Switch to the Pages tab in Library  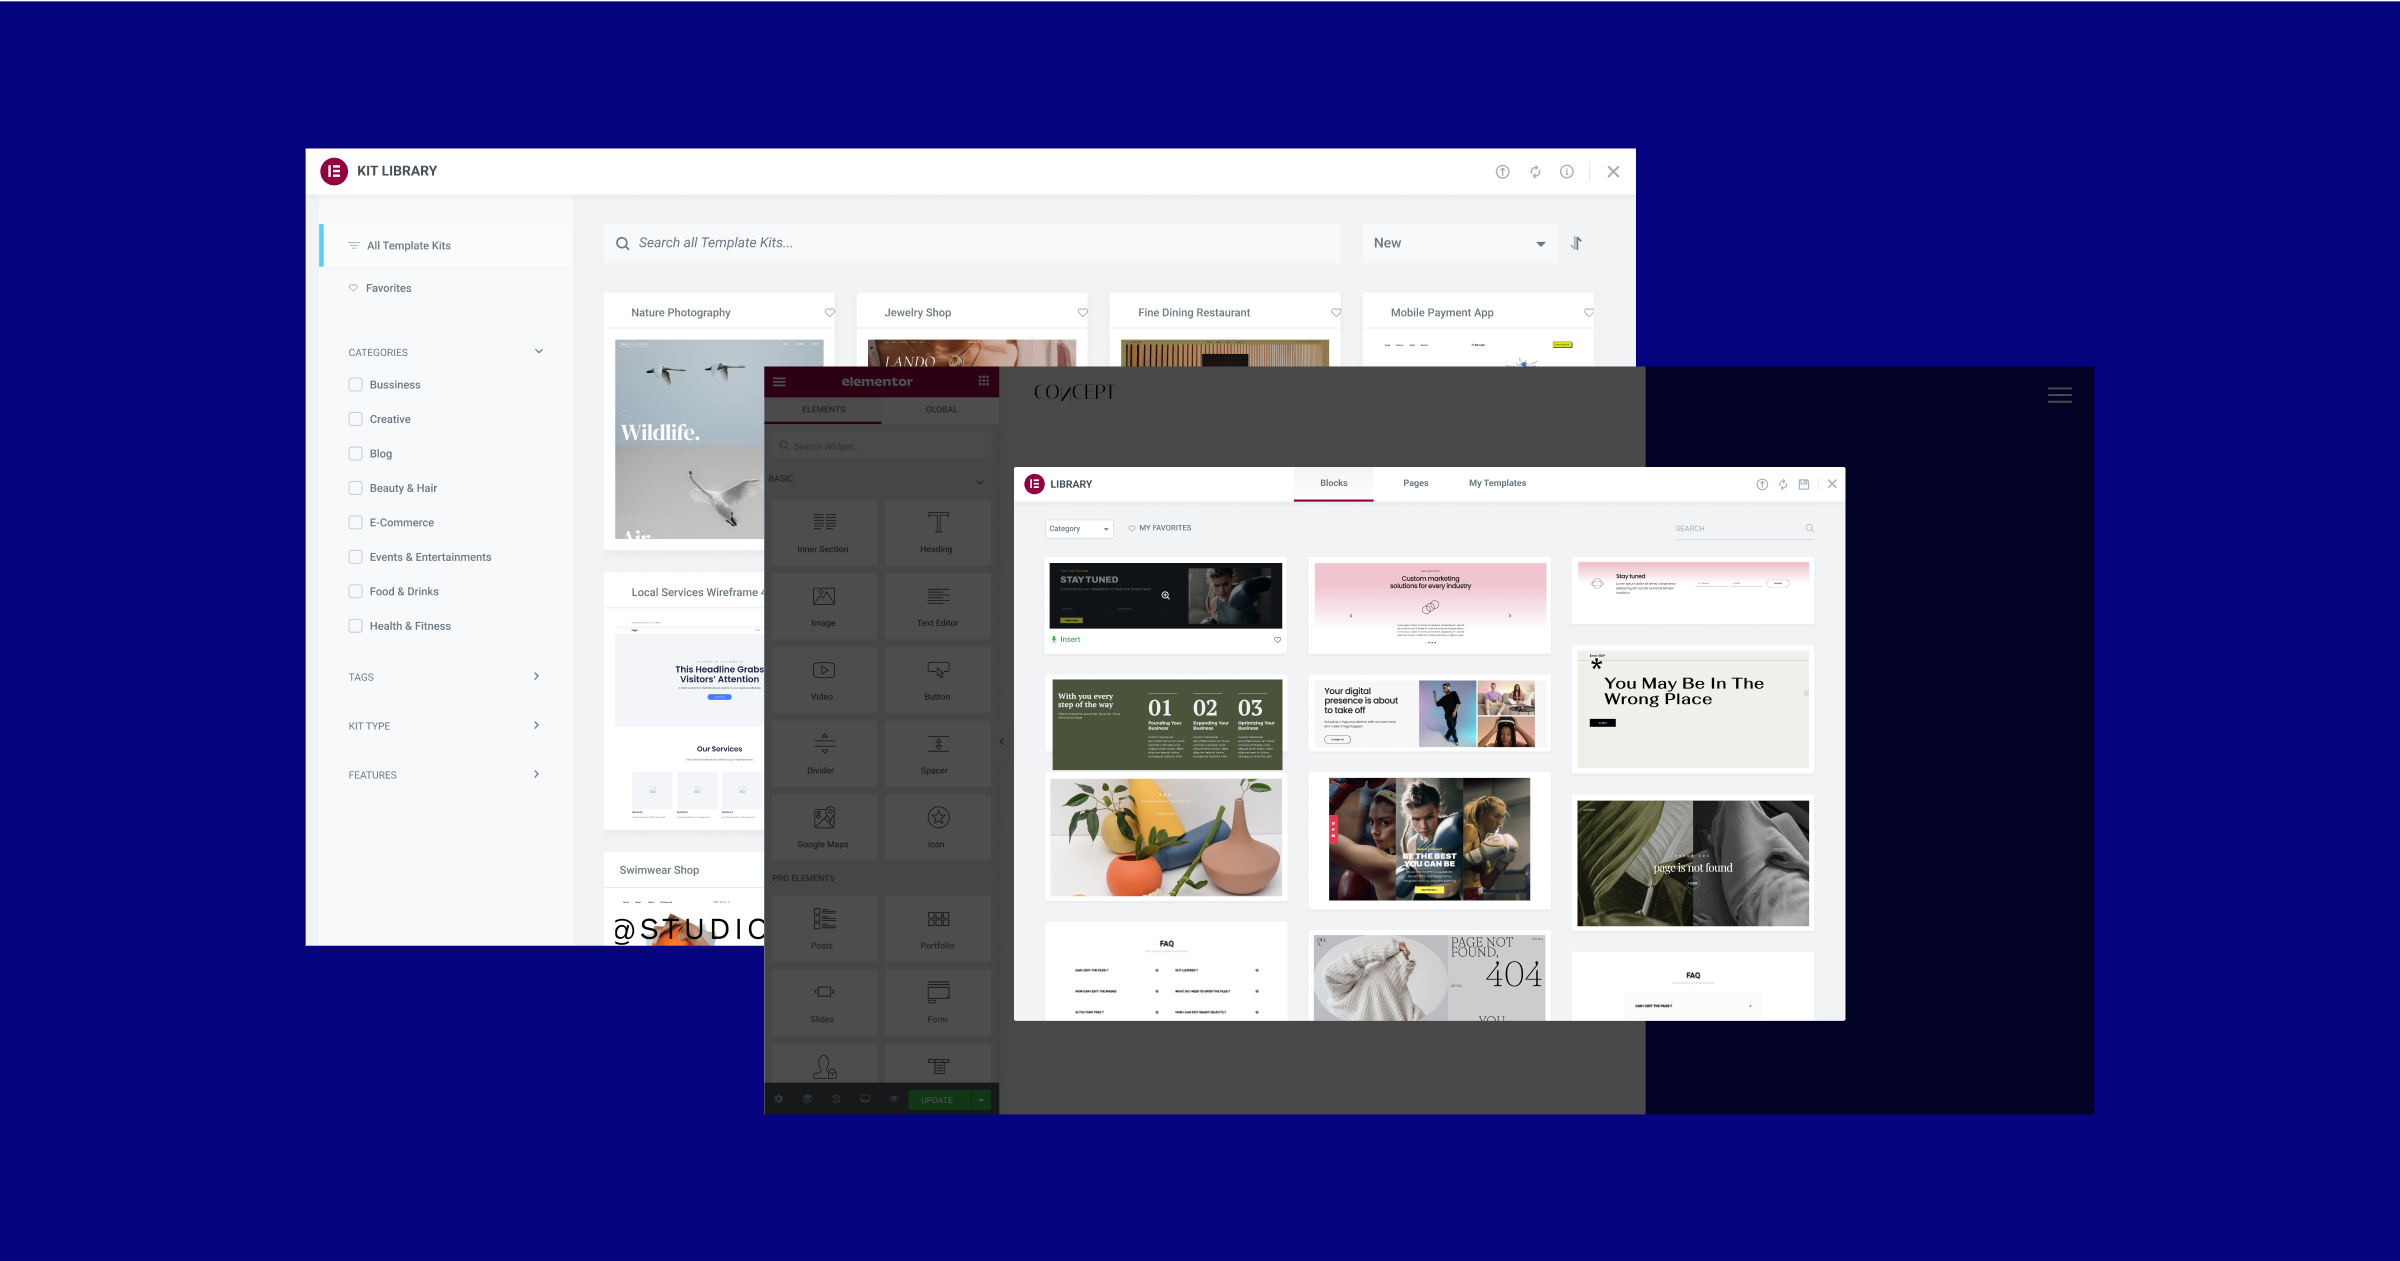pos(1414,483)
